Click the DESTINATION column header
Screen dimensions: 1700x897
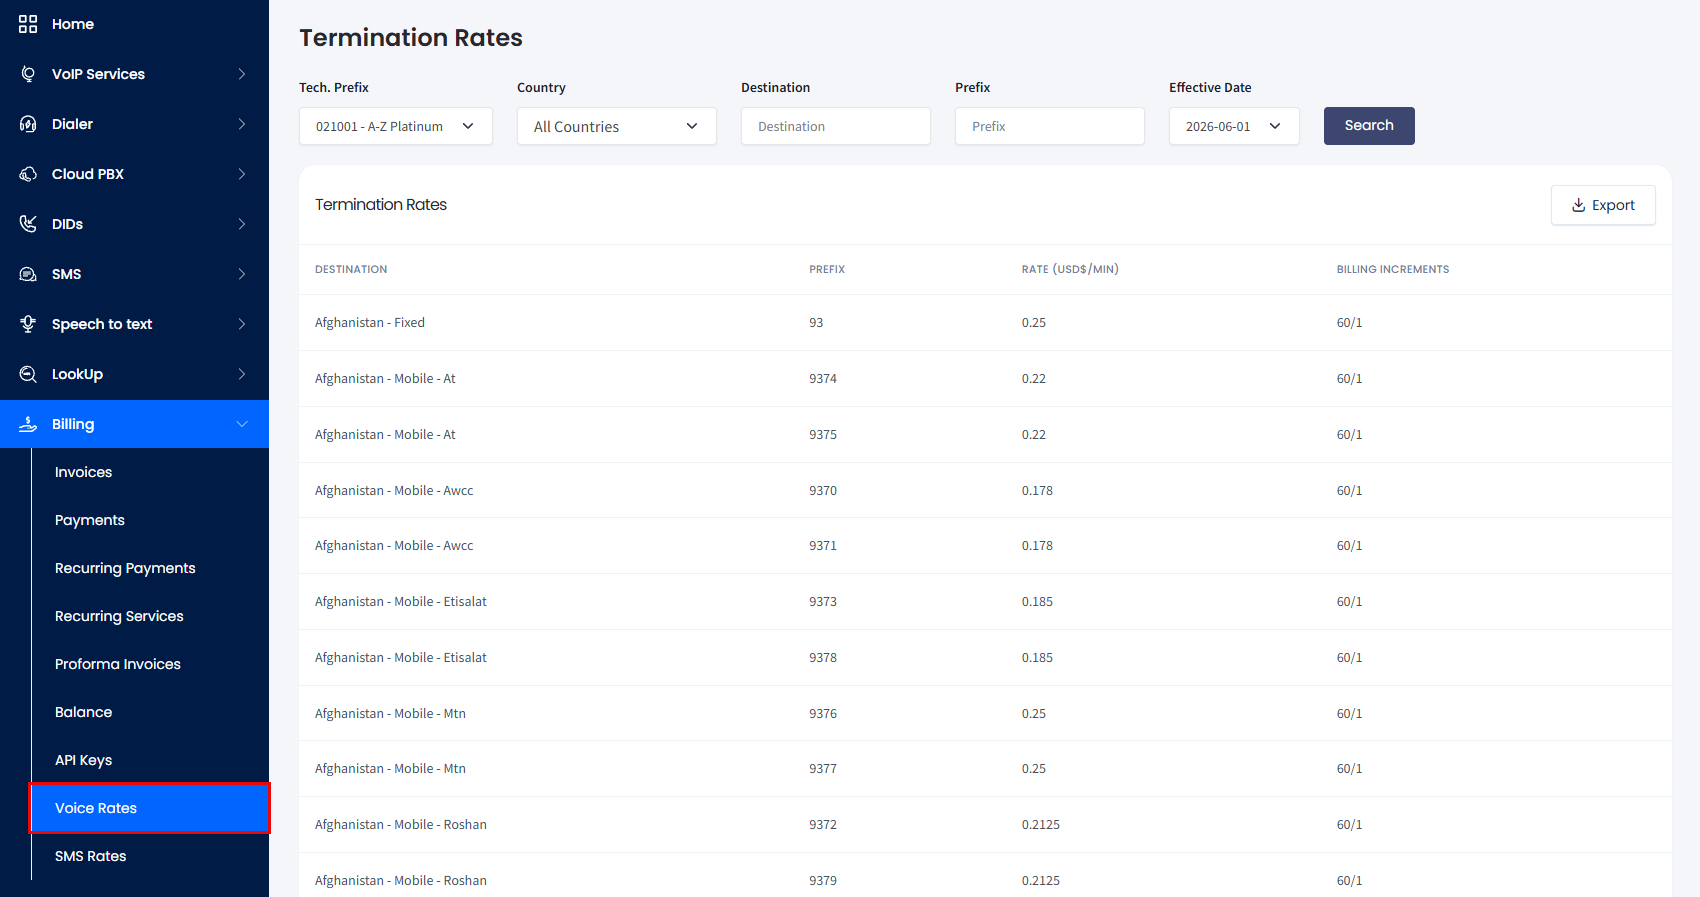[351, 270]
